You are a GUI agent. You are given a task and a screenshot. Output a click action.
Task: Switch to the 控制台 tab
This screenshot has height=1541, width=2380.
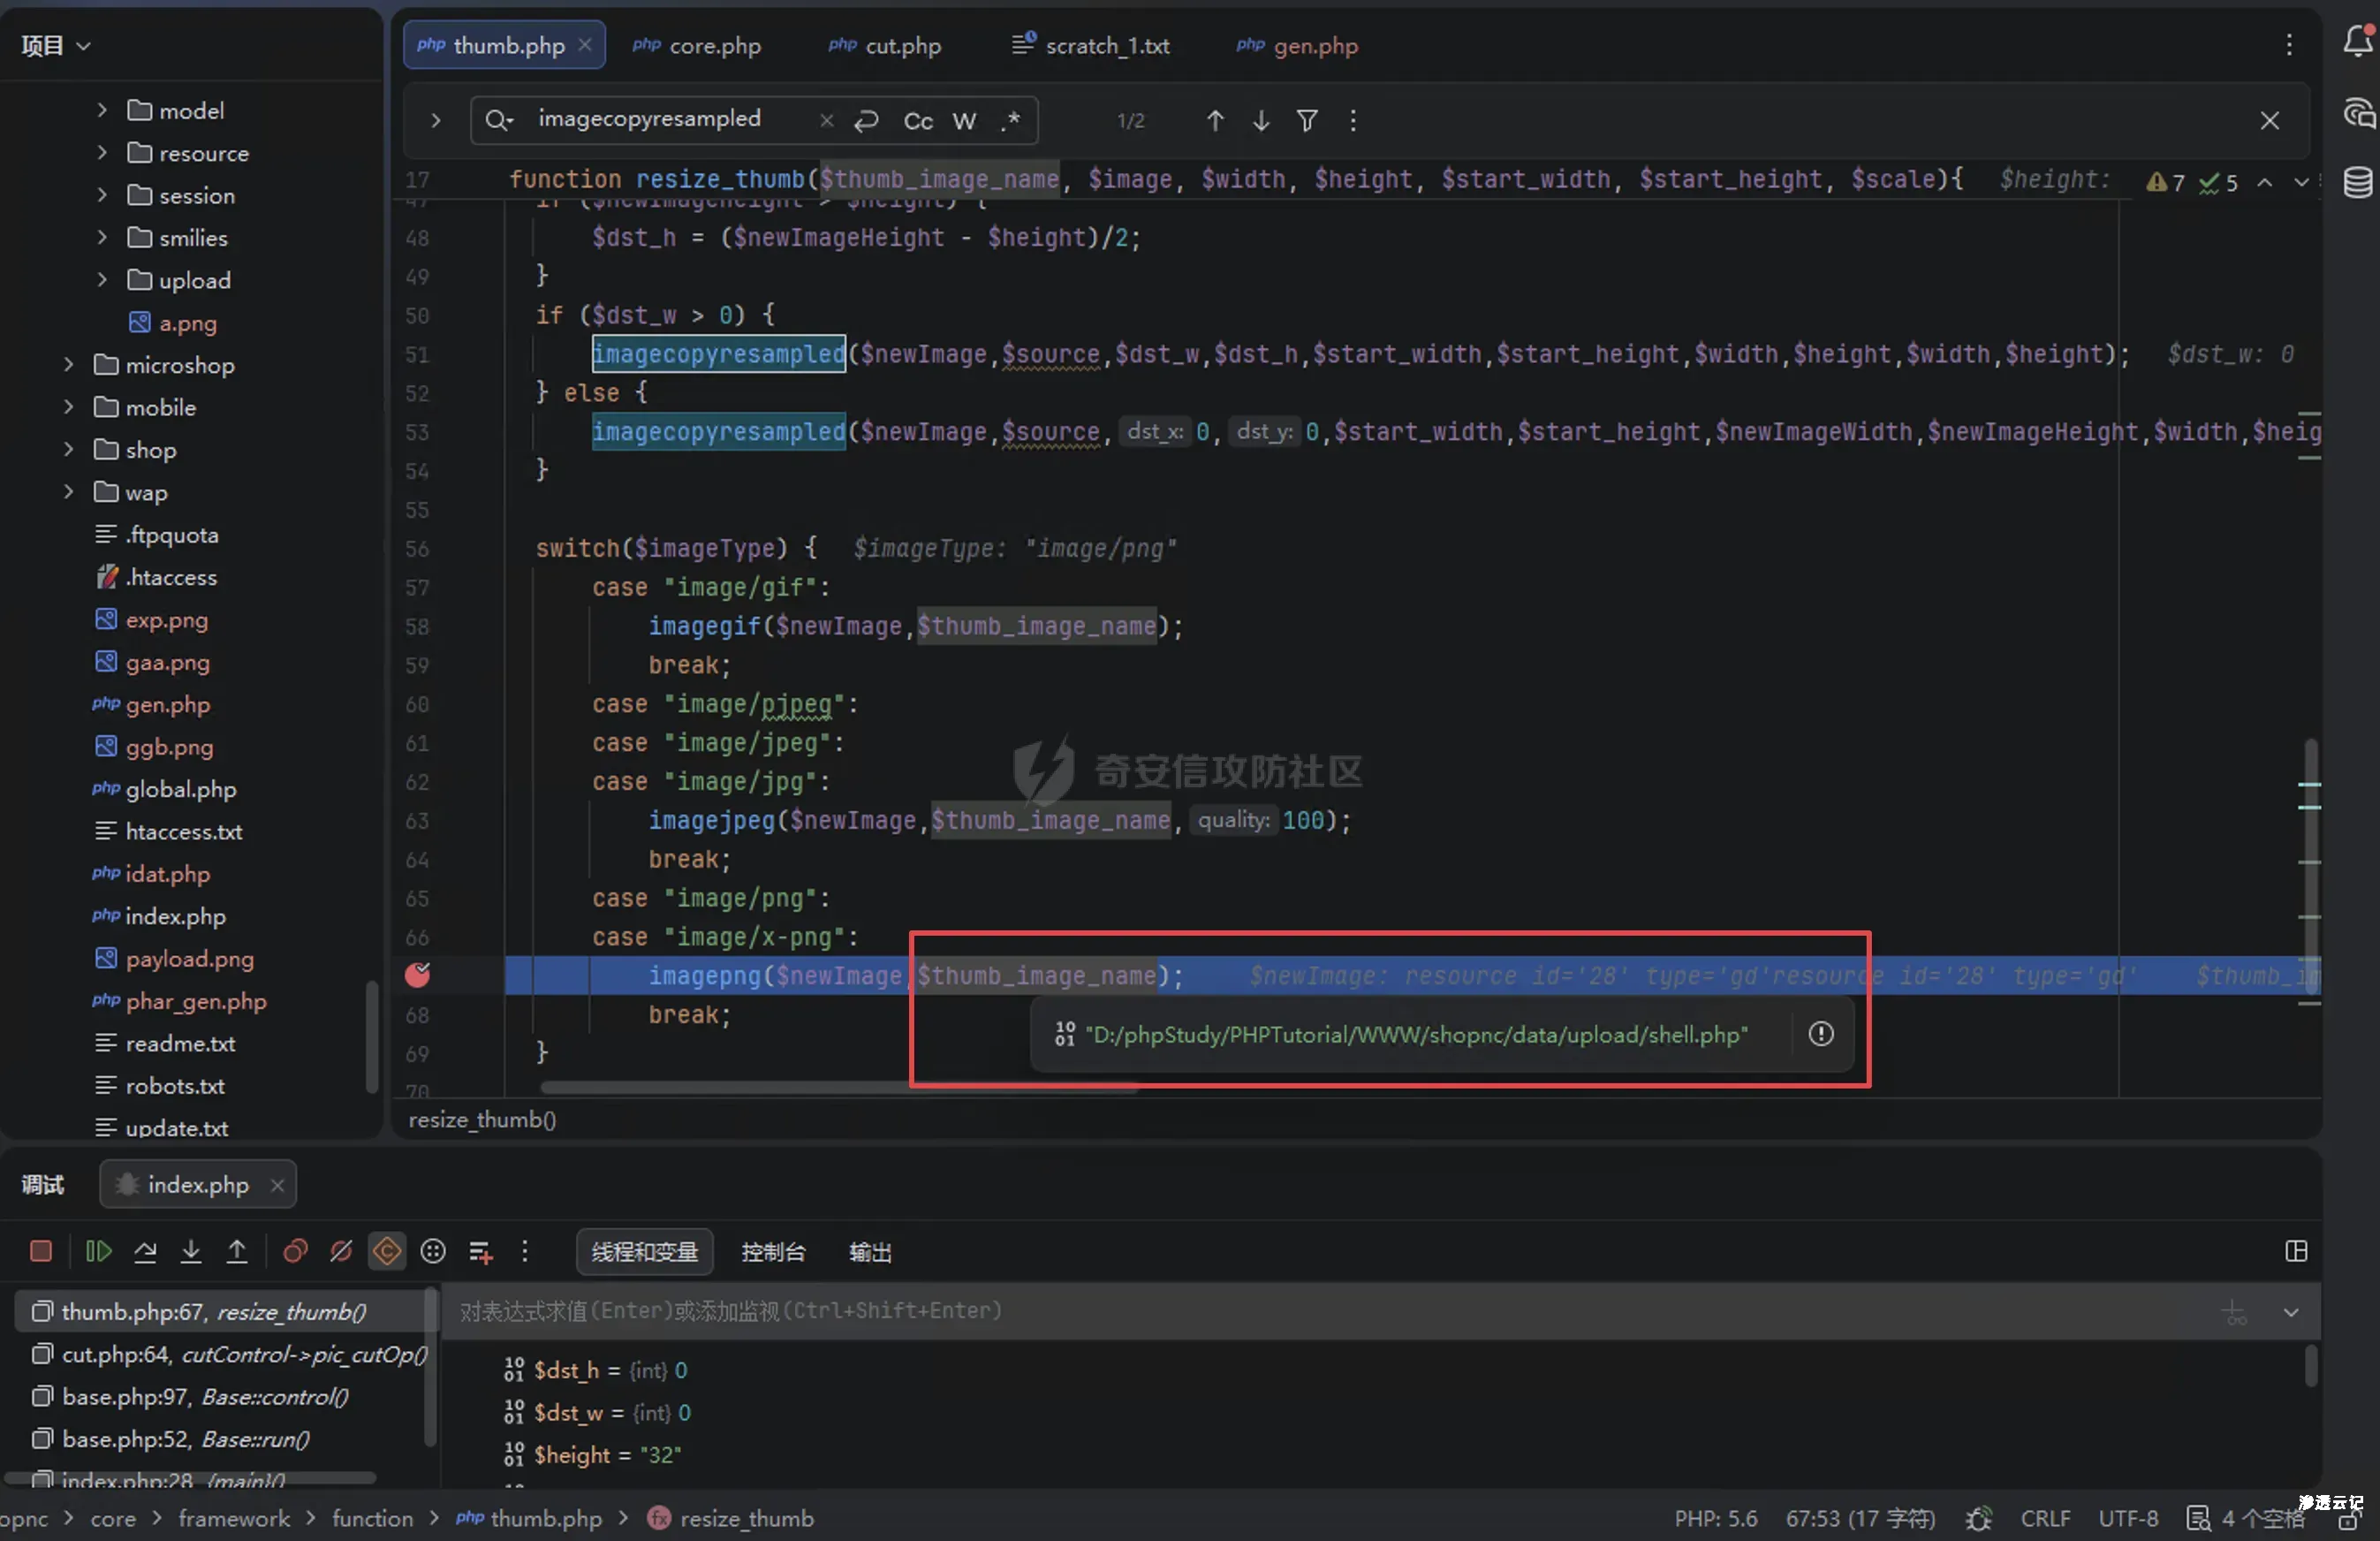pyautogui.click(x=772, y=1252)
